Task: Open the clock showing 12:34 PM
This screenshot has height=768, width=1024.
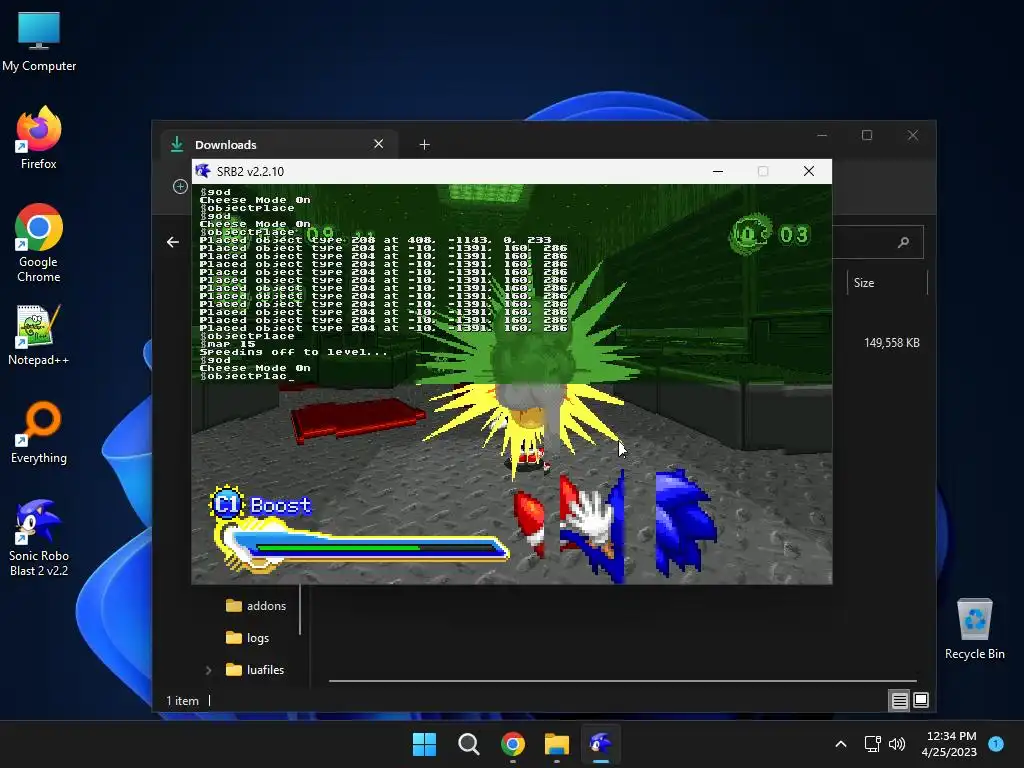Action: click(950, 744)
